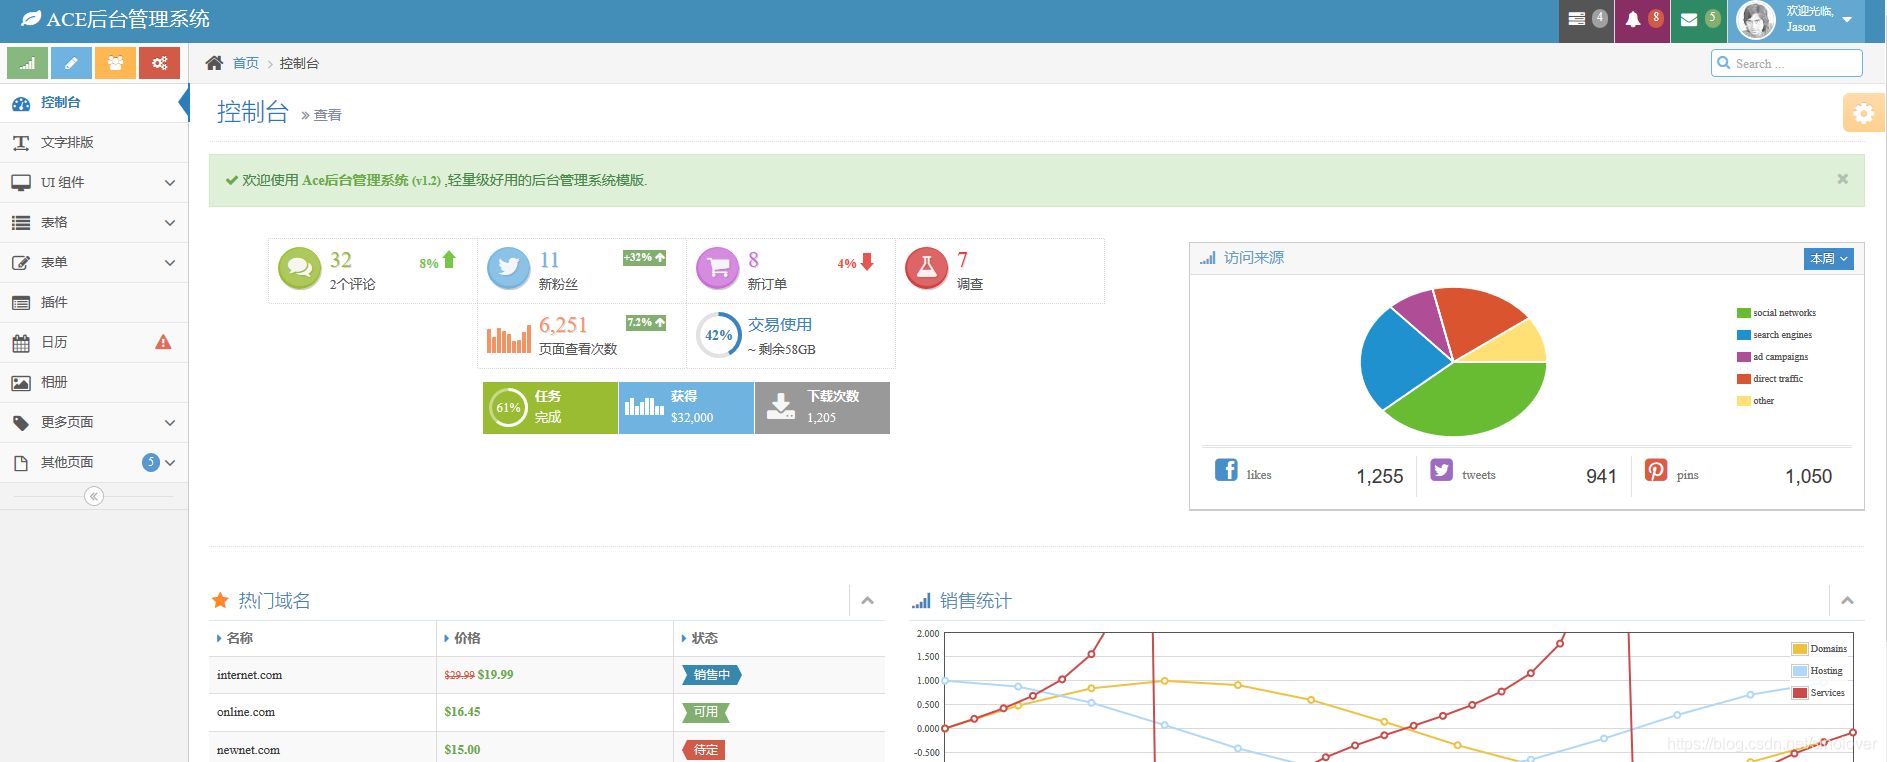Click the 61% task completion circle
Screen dimensions: 1887x762
(x=508, y=408)
